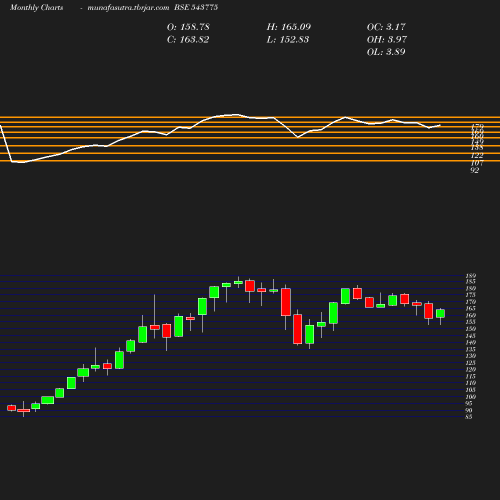Click the 'OL: 3.89' reading
Image resolution: width=500 pixels, height=500 pixels.
pyautogui.click(x=386, y=52)
